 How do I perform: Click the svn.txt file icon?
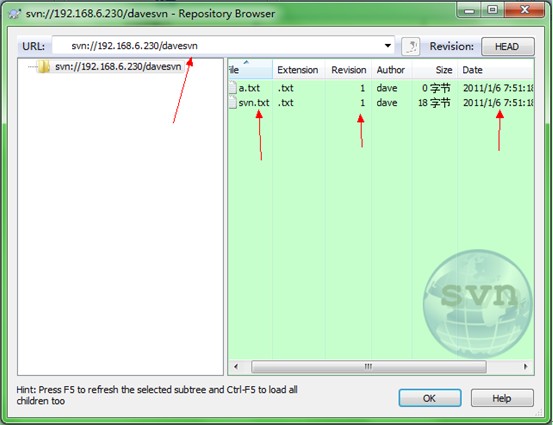point(232,103)
